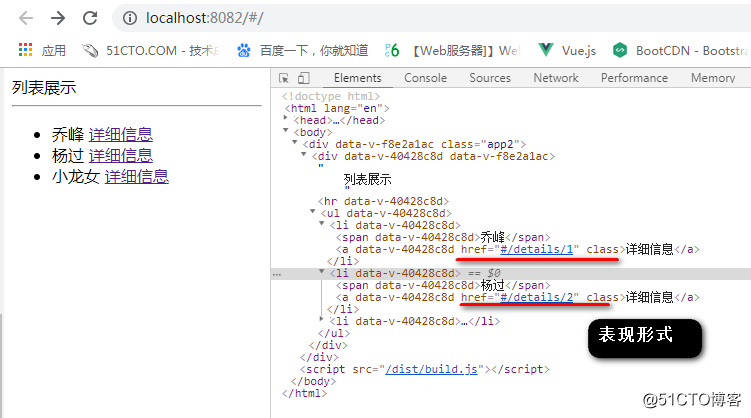Viewport: 751px width, 418px height.
Task: Open the ellipsis menu beside selected li
Action: pos(277,274)
